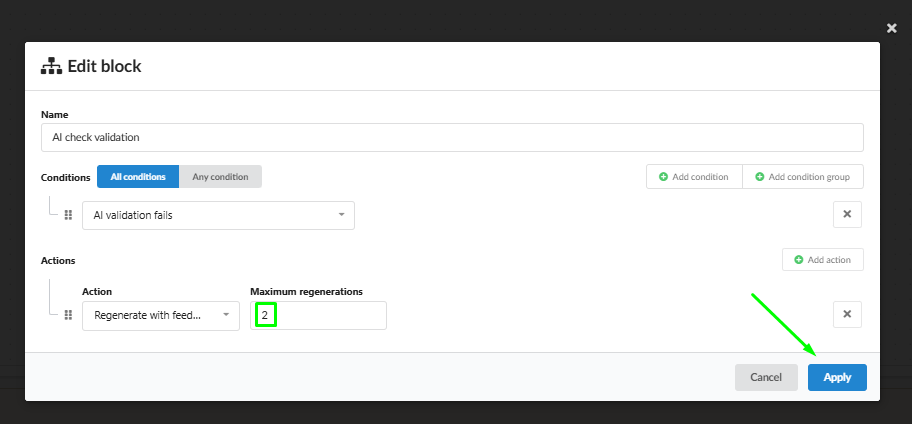
Task: Click the green plus icon on Add action
Action: tap(799, 260)
